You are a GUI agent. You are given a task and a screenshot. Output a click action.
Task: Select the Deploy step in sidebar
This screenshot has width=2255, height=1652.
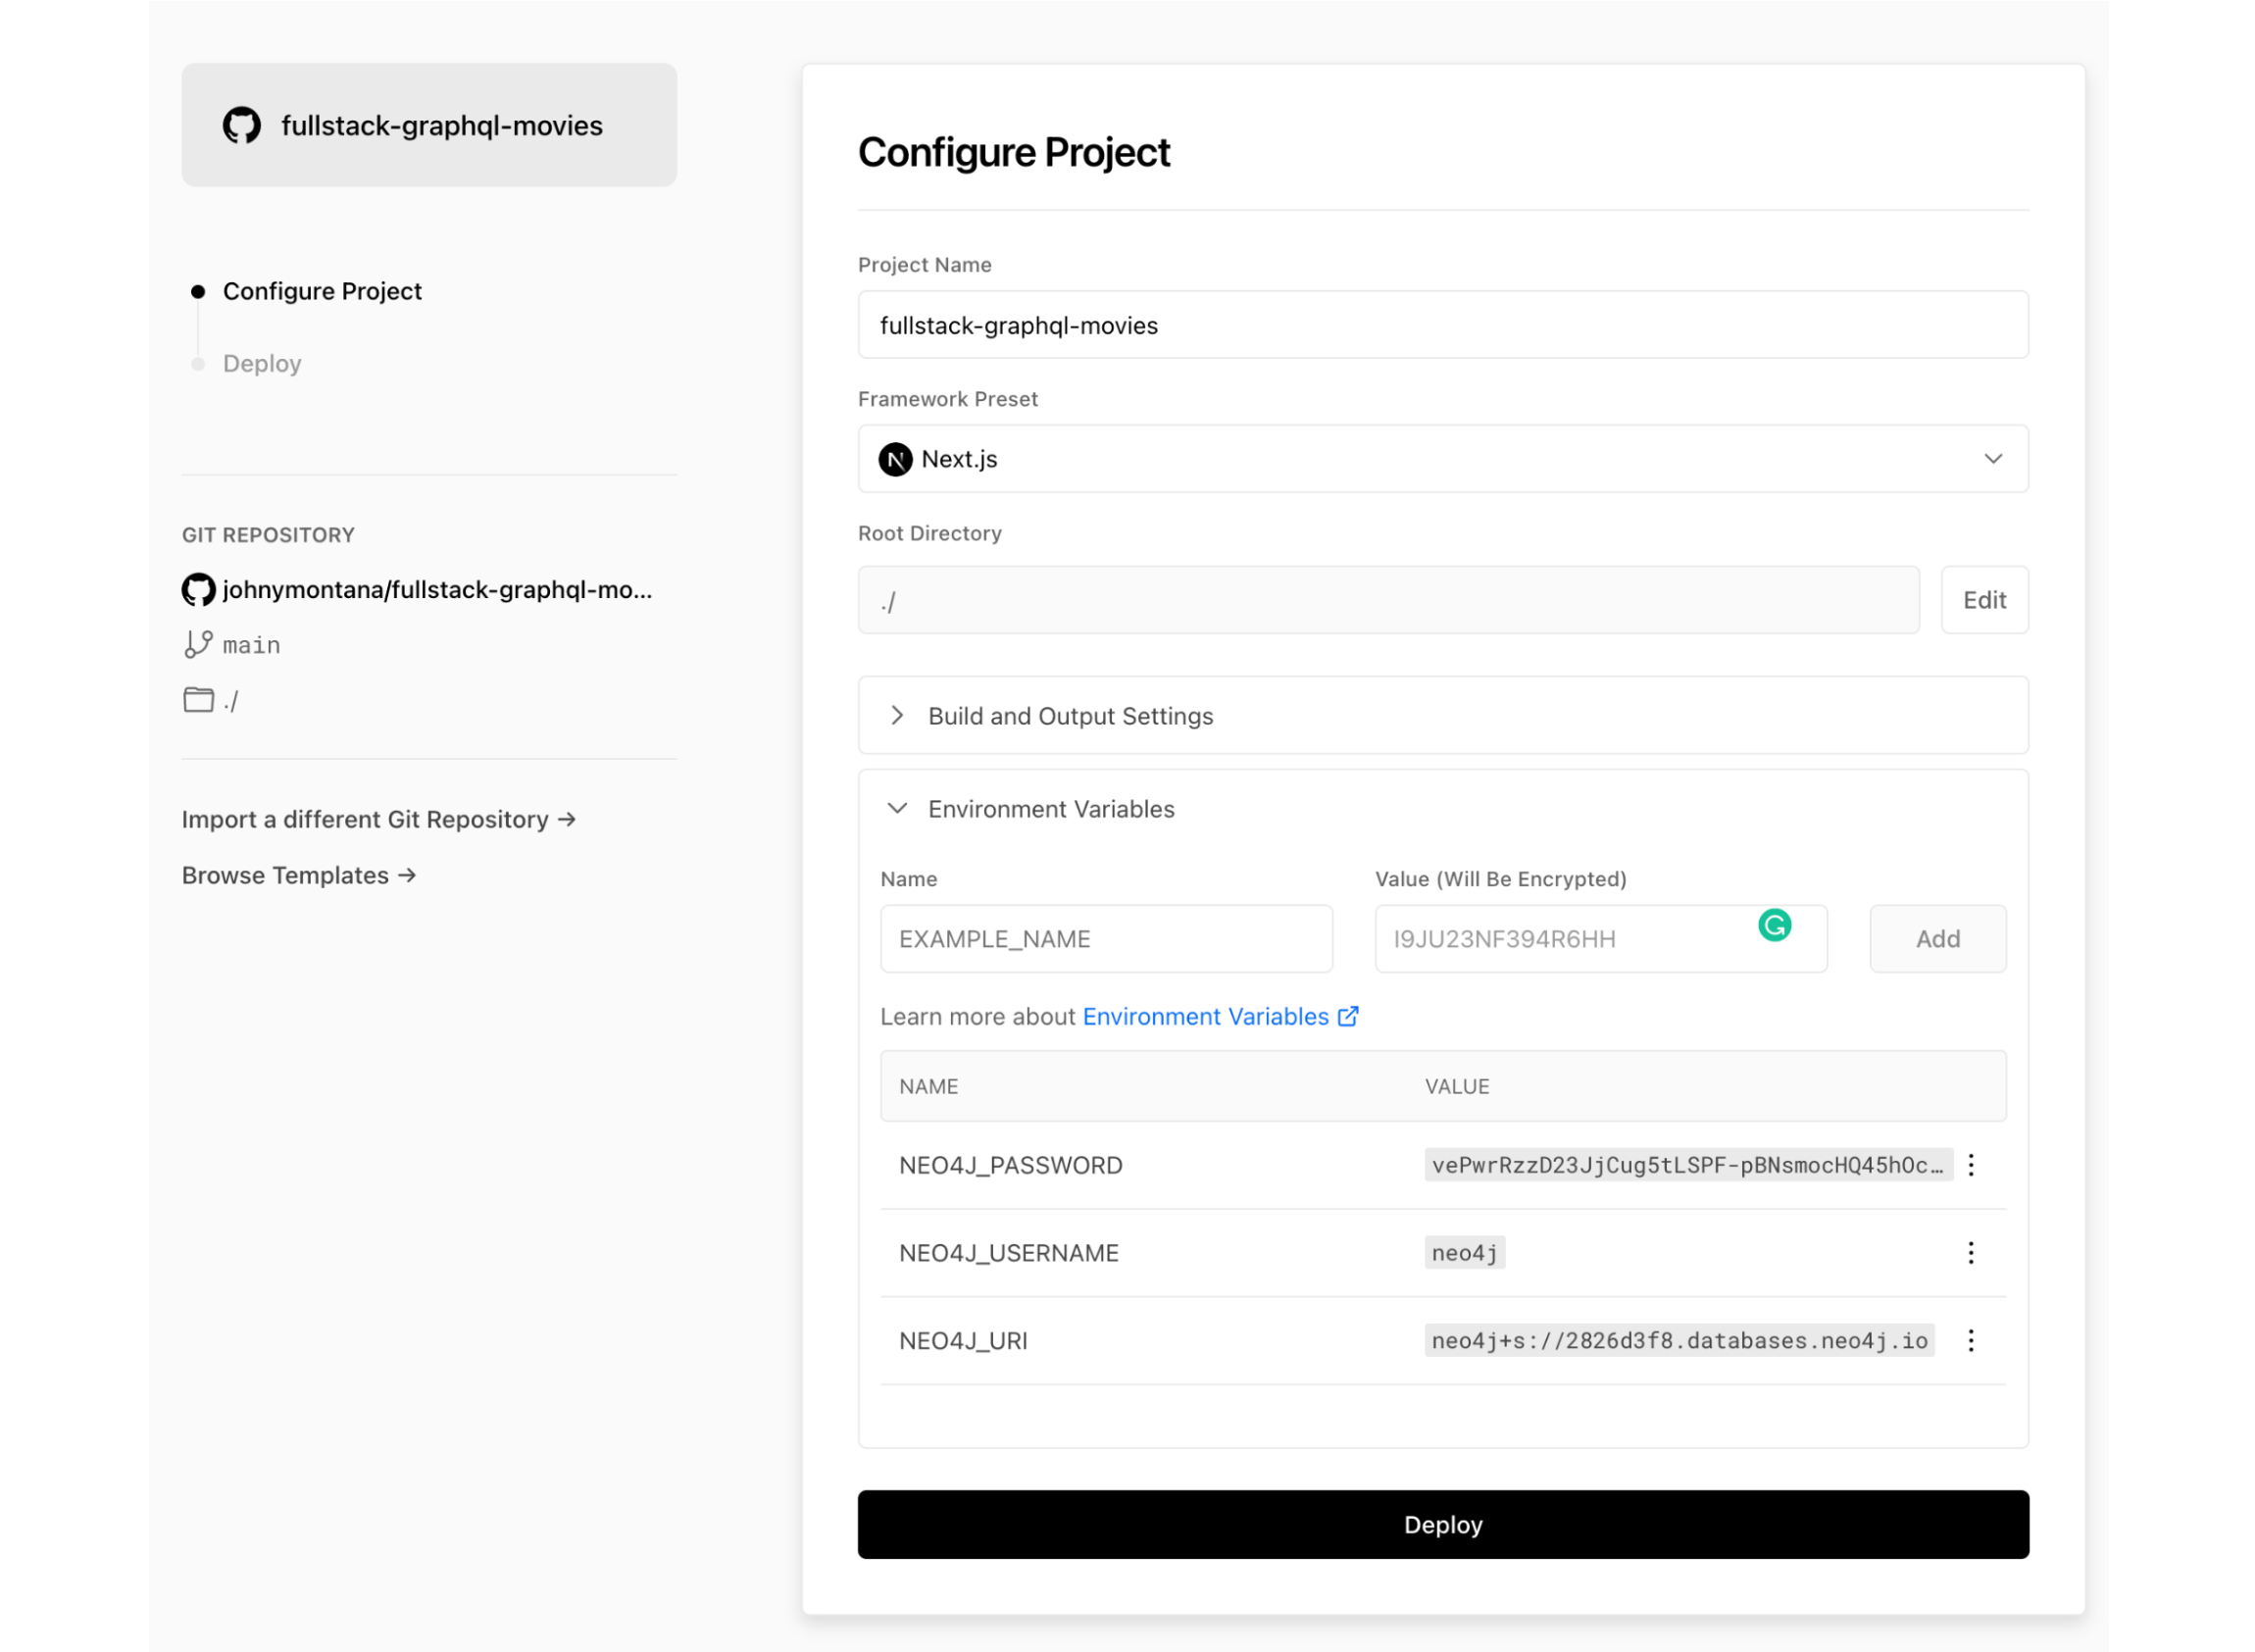click(261, 363)
